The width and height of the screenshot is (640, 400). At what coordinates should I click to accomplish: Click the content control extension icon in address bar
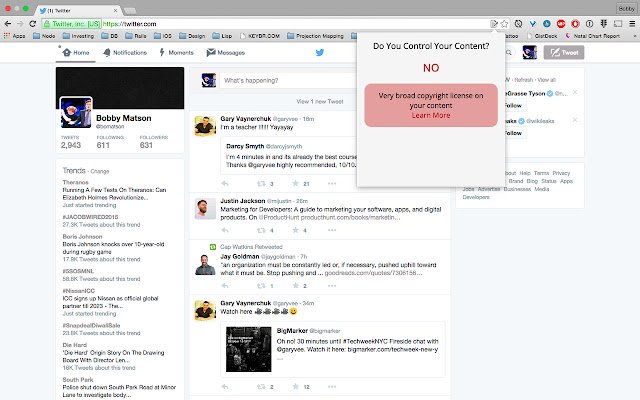click(494, 24)
